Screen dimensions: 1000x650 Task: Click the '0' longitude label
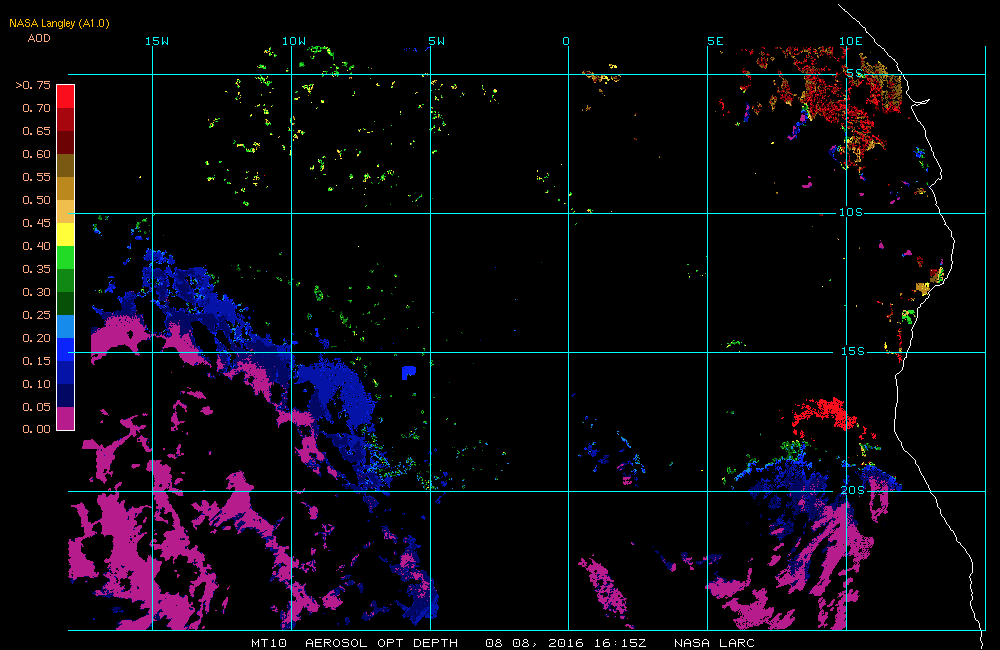(566, 41)
